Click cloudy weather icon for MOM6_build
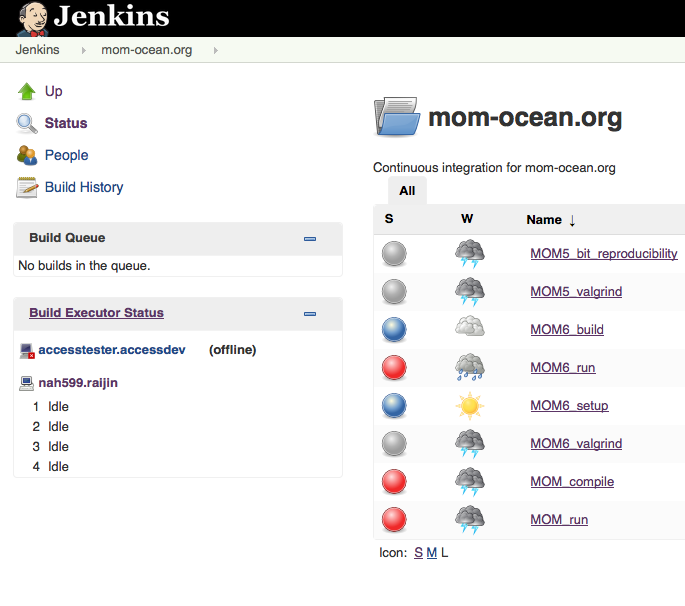Viewport: 685px width, 606px height. point(470,326)
